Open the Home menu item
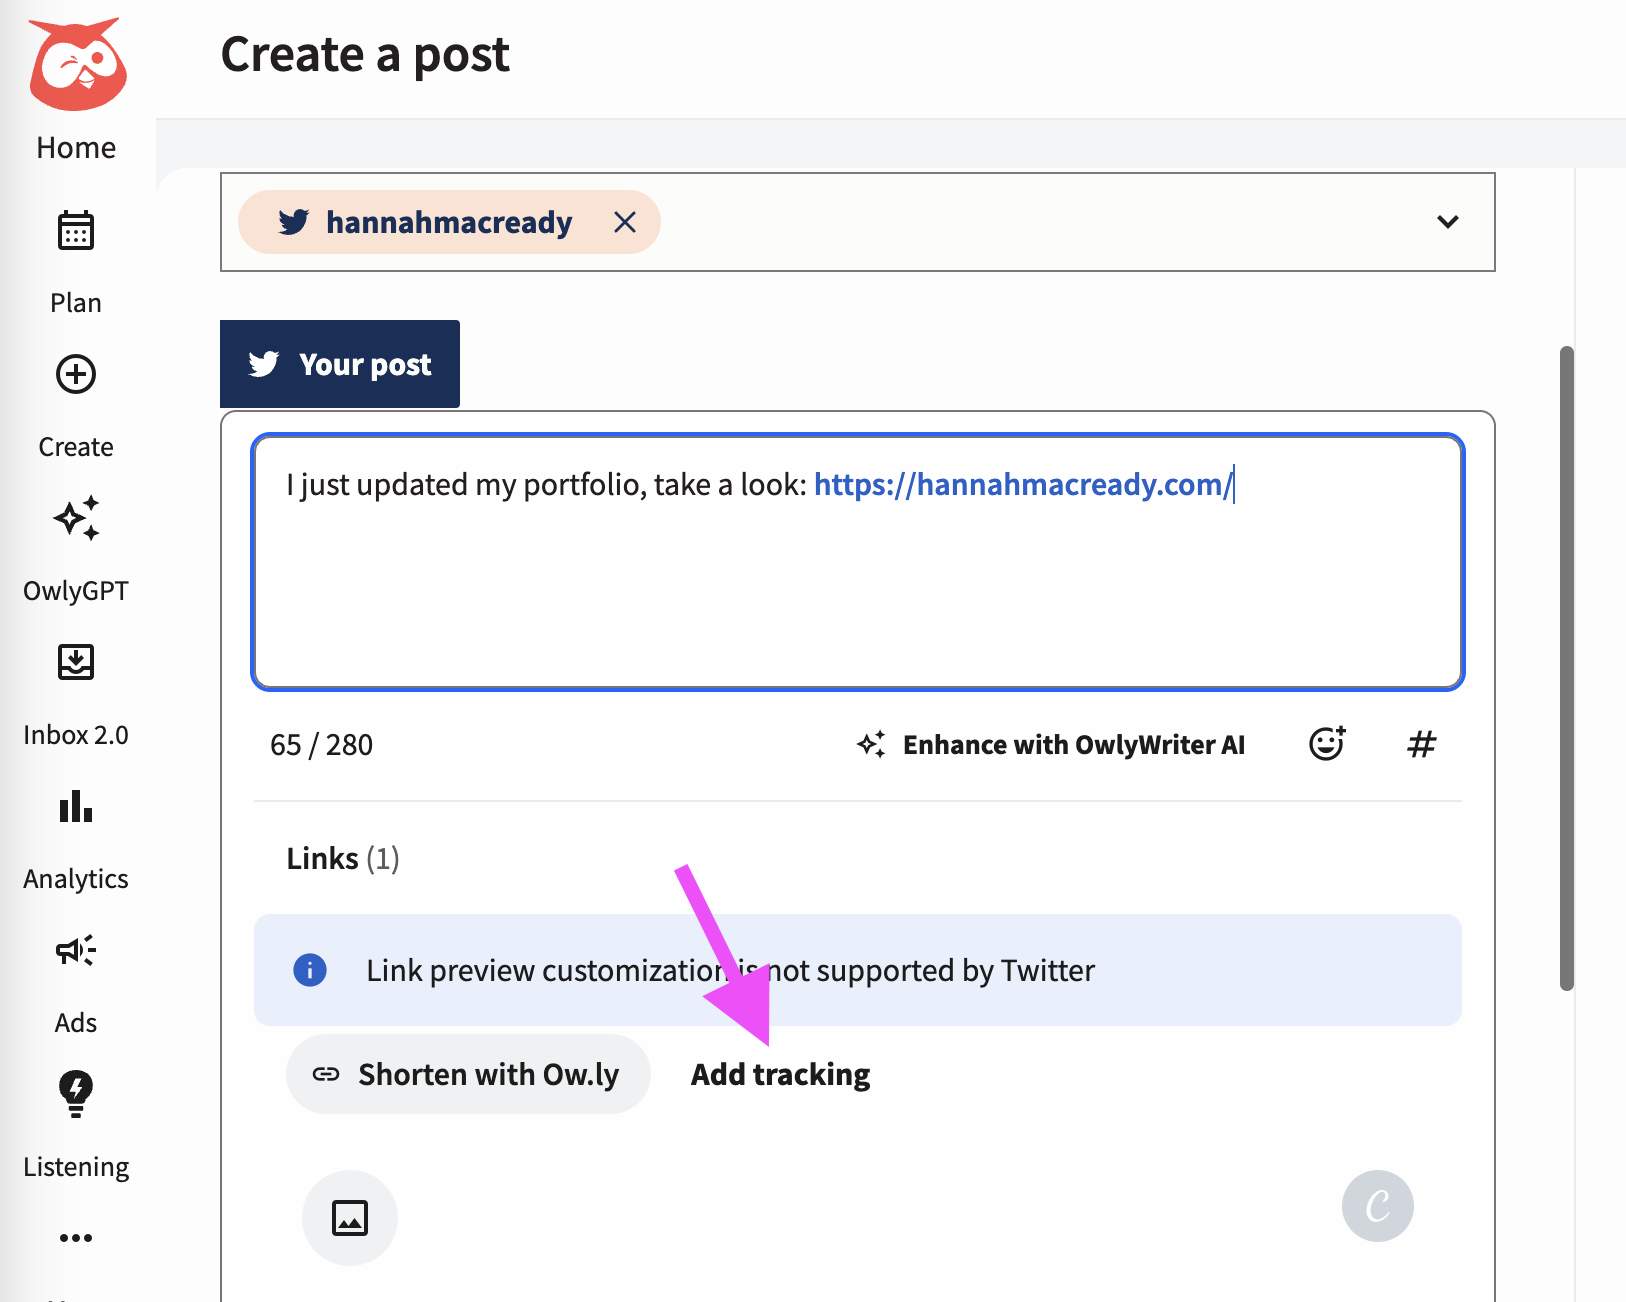This screenshot has width=1626, height=1302. [x=75, y=147]
